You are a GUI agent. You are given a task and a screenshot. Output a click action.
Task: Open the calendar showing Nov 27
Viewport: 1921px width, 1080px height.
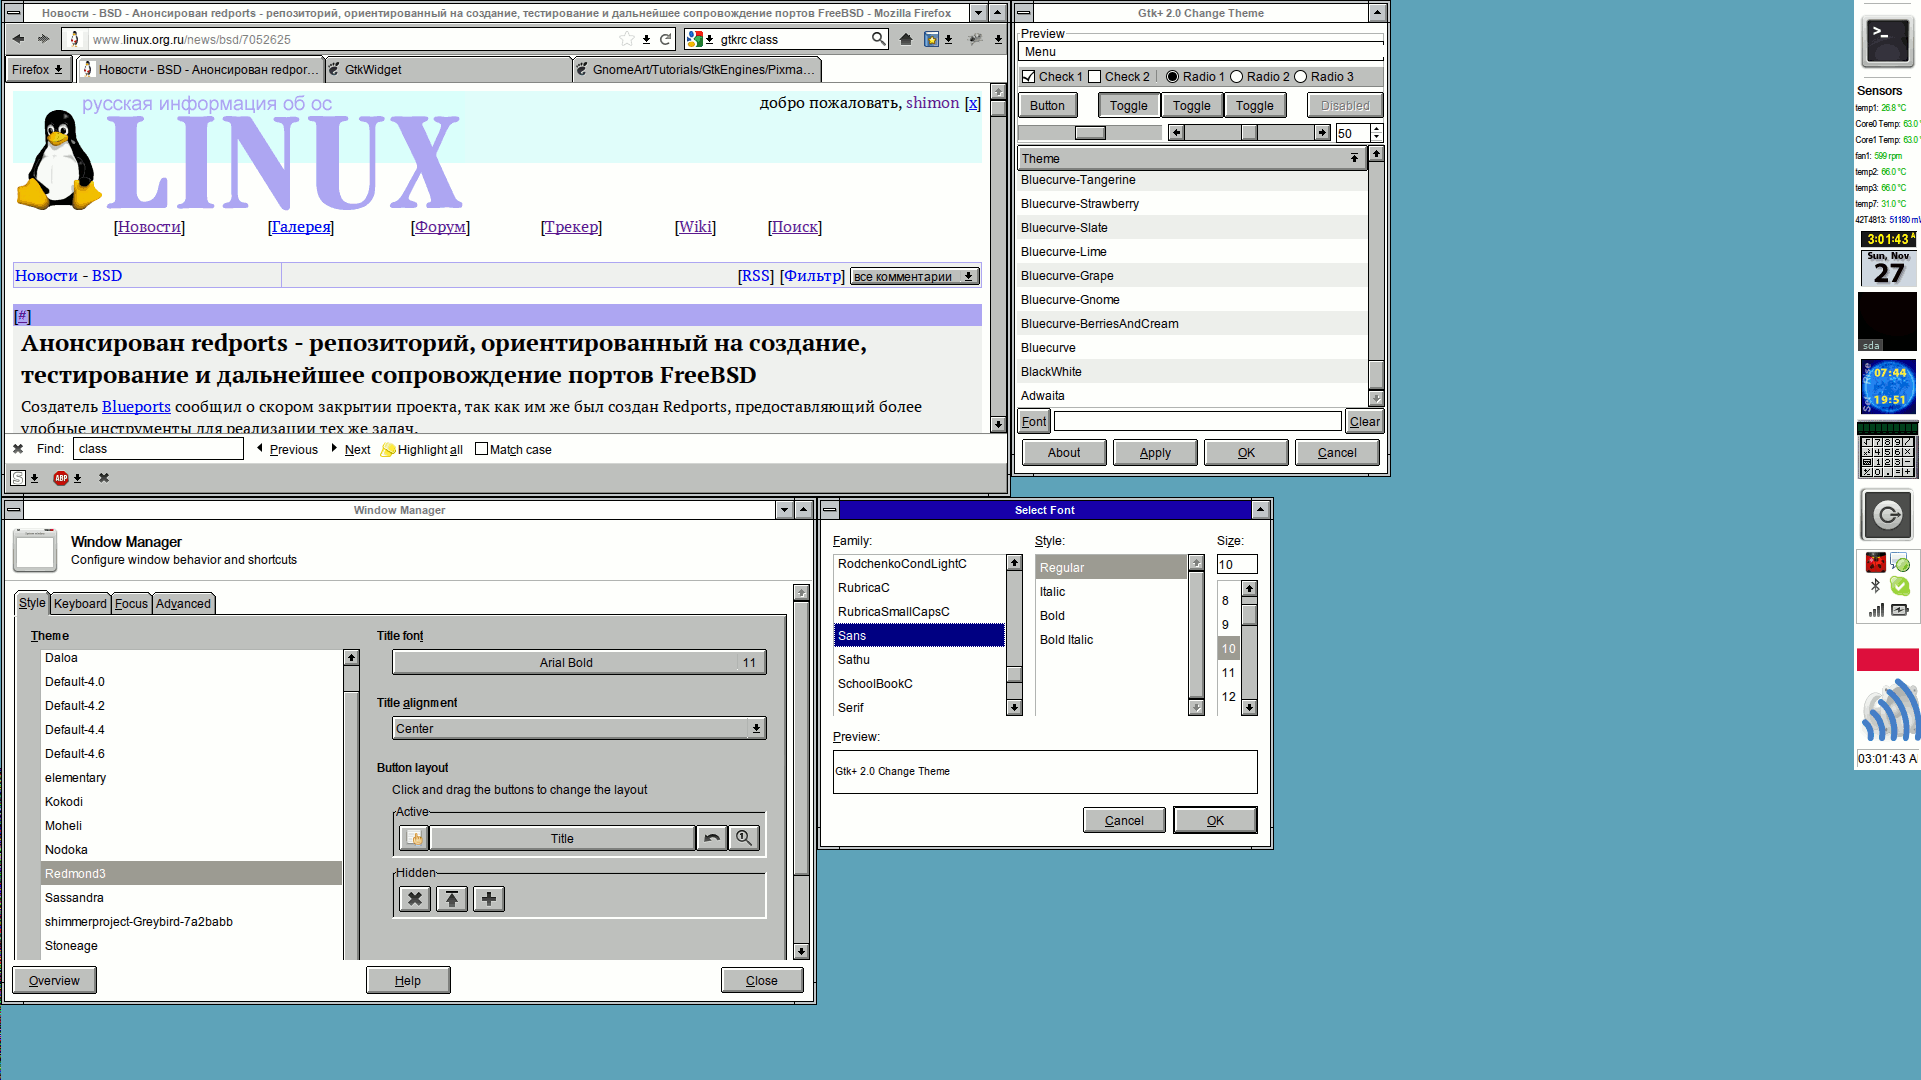tap(1888, 268)
